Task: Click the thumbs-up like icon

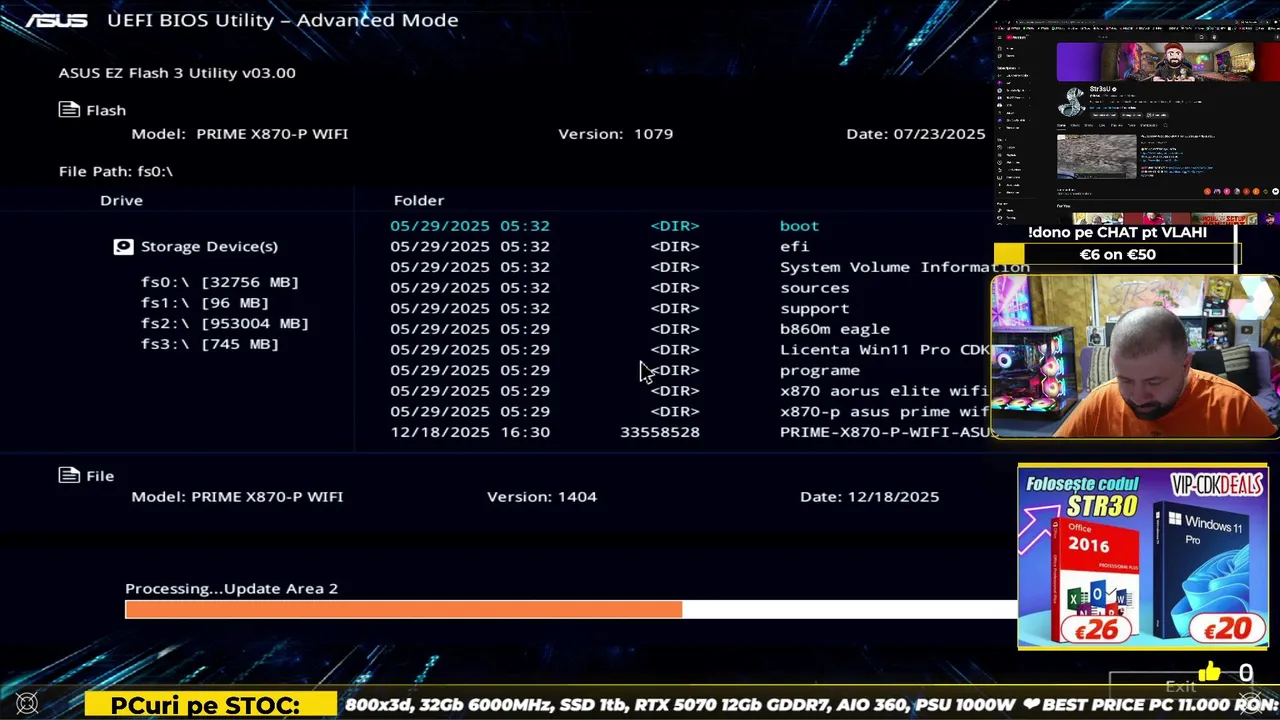Action: [1209, 672]
